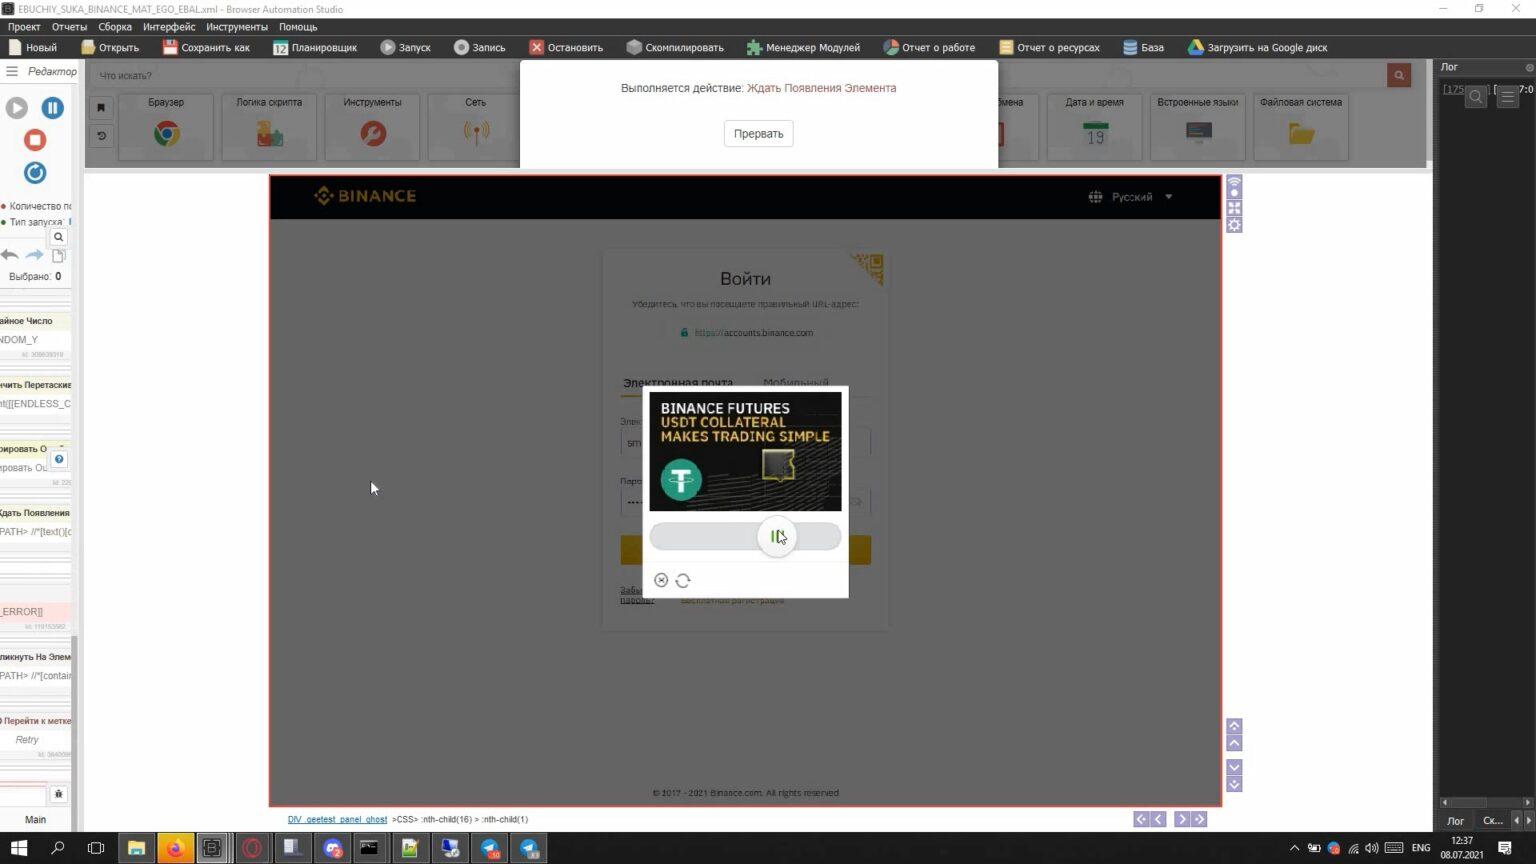The image size is (1536, 864).
Task: Click the Запуск run button
Action: (405, 47)
